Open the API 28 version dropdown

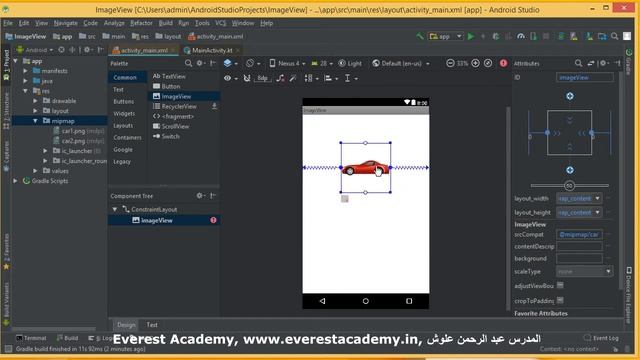[x=322, y=63]
